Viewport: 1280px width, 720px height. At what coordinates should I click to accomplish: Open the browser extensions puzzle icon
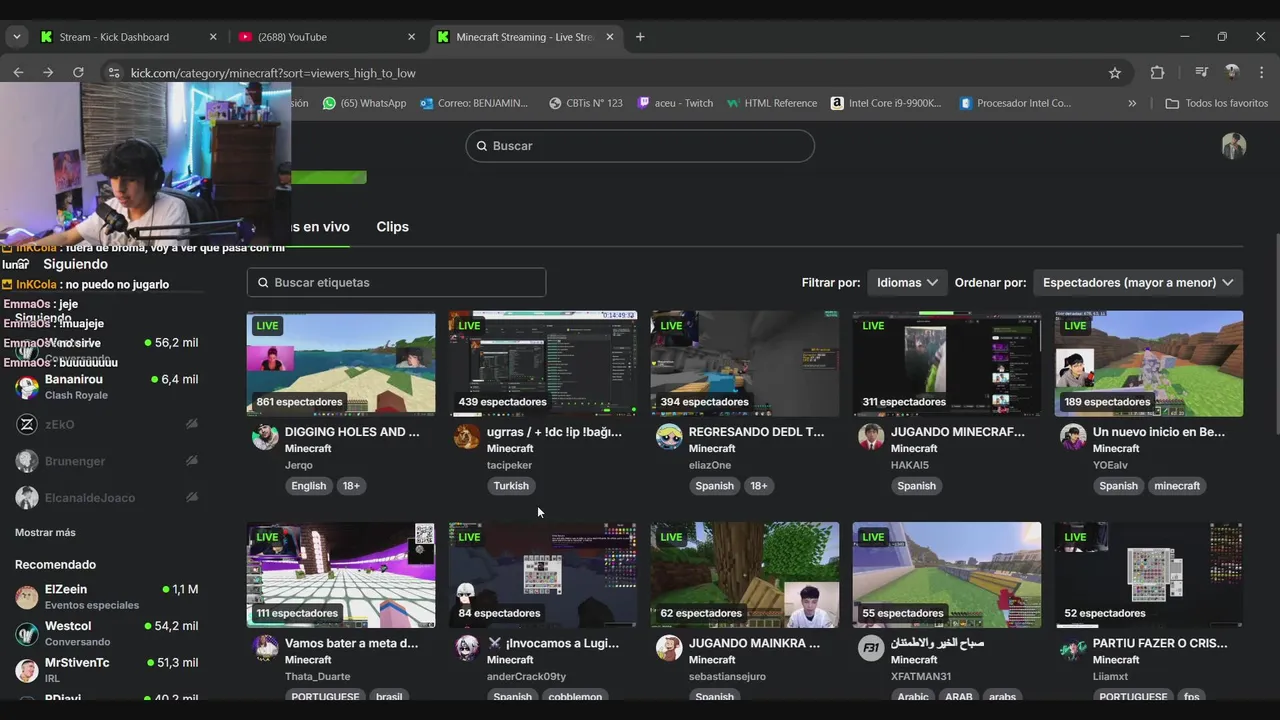pos(1157,73)
